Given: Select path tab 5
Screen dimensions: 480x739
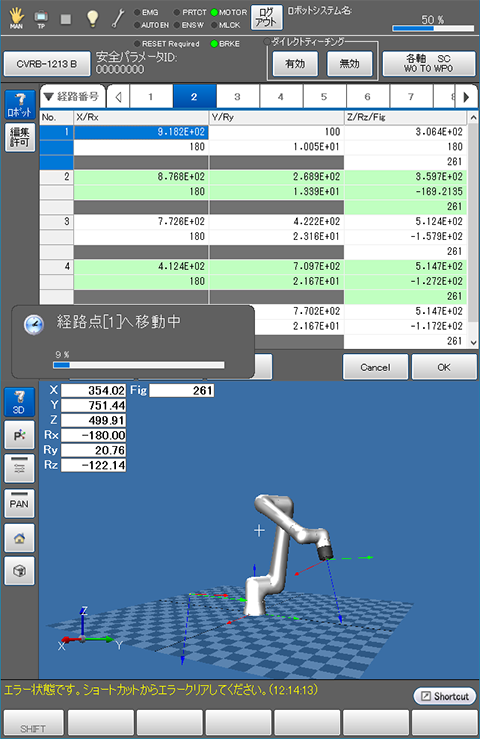Looking at the screenshot, I should [x=324, y=97].
